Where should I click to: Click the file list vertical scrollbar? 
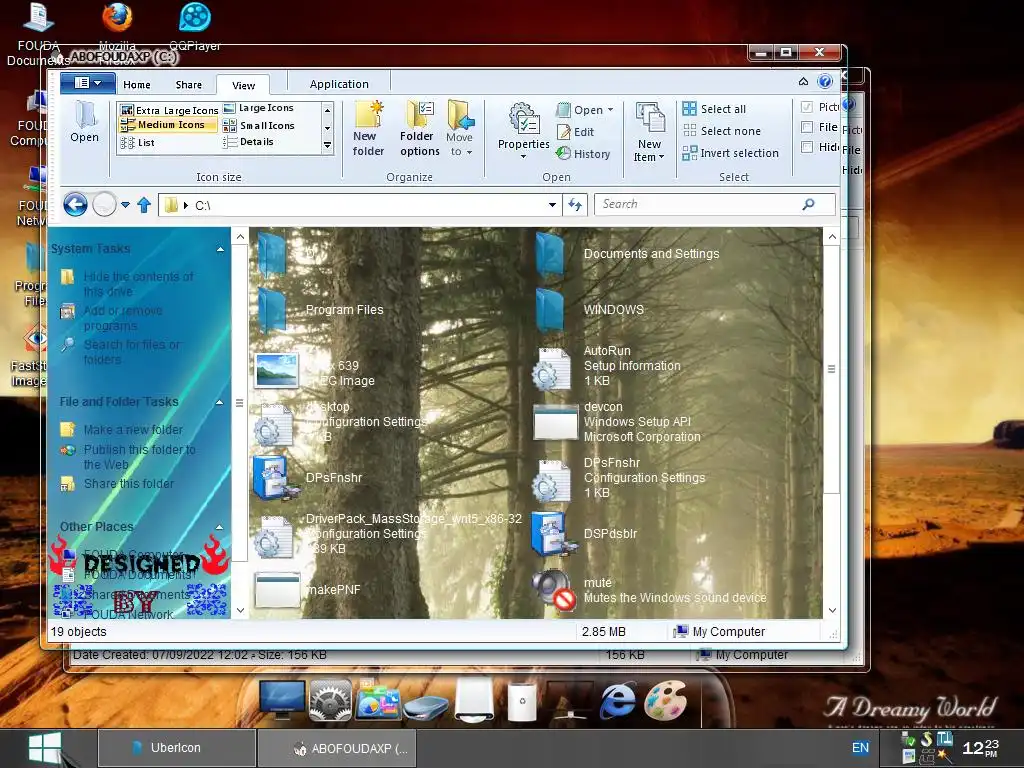(831, 369)
